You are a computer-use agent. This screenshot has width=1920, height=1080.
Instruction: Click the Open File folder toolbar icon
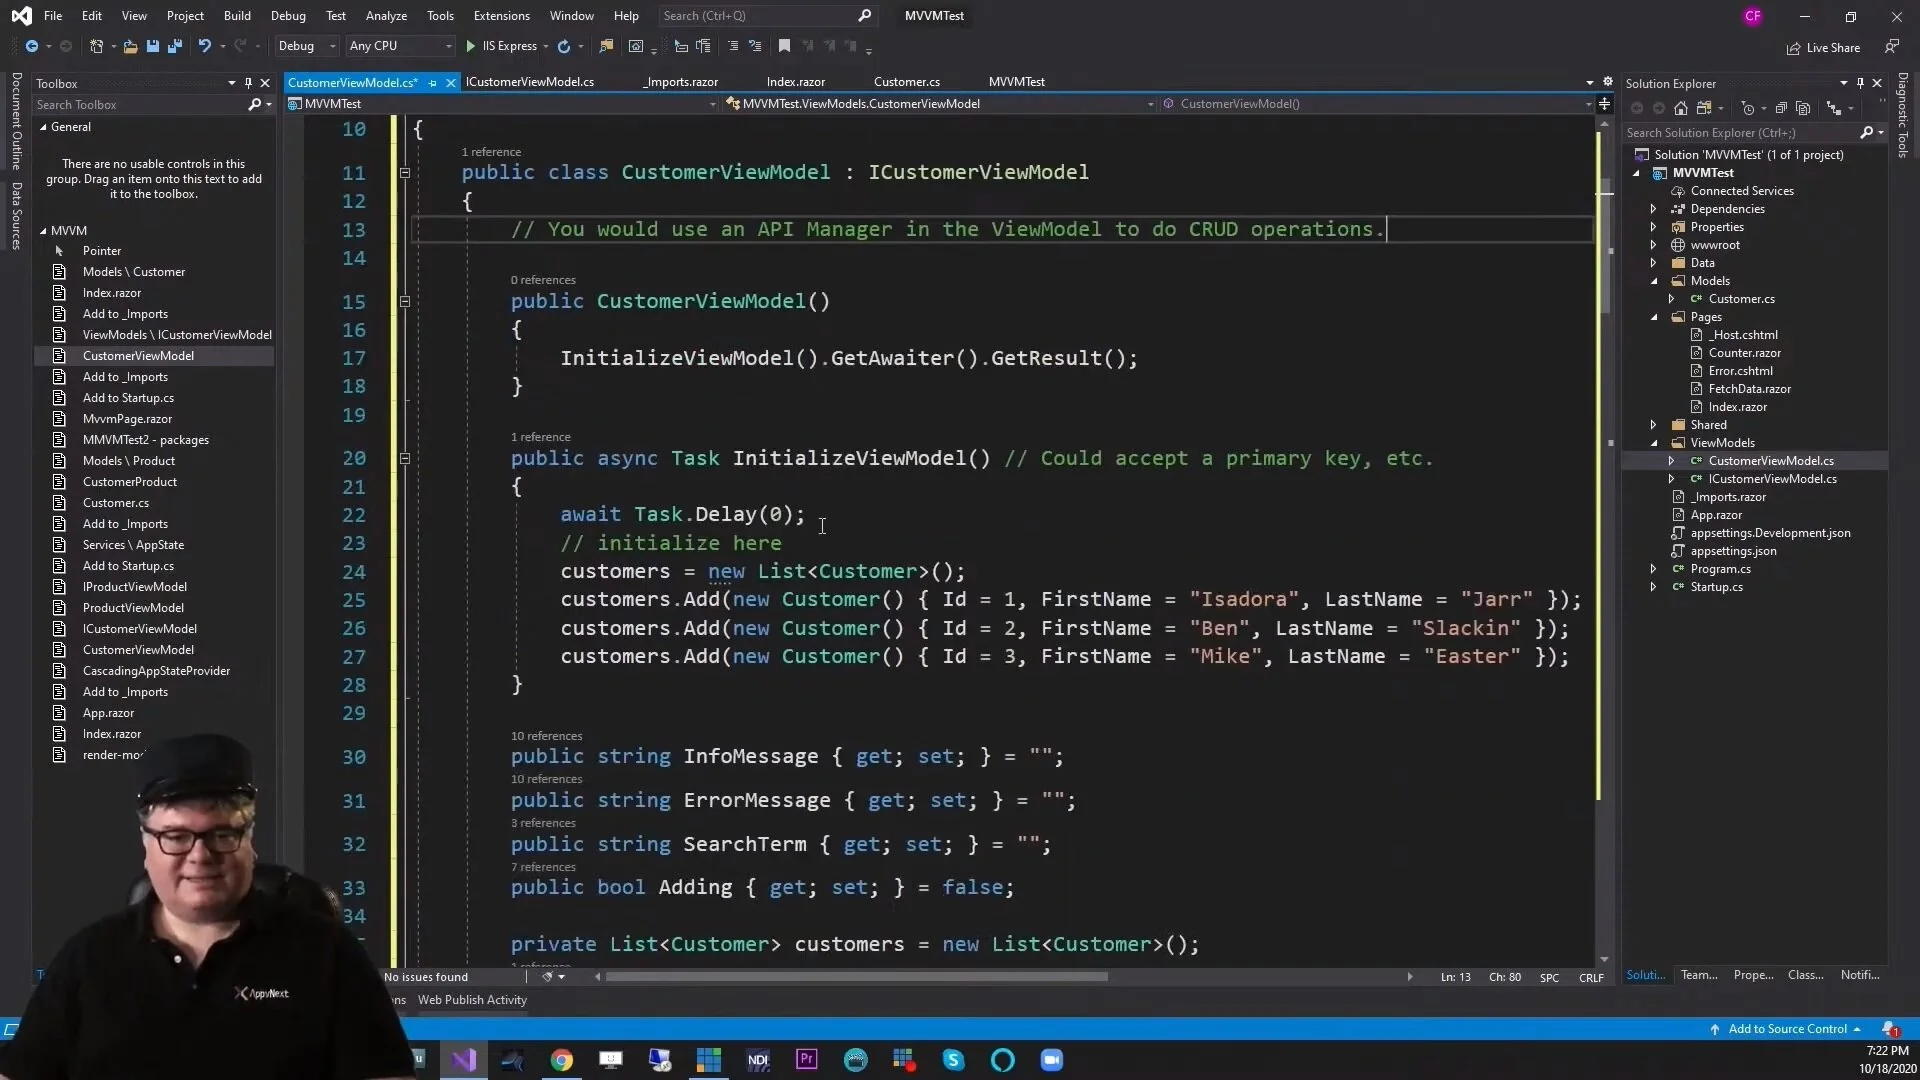click(x=130, y=46)
